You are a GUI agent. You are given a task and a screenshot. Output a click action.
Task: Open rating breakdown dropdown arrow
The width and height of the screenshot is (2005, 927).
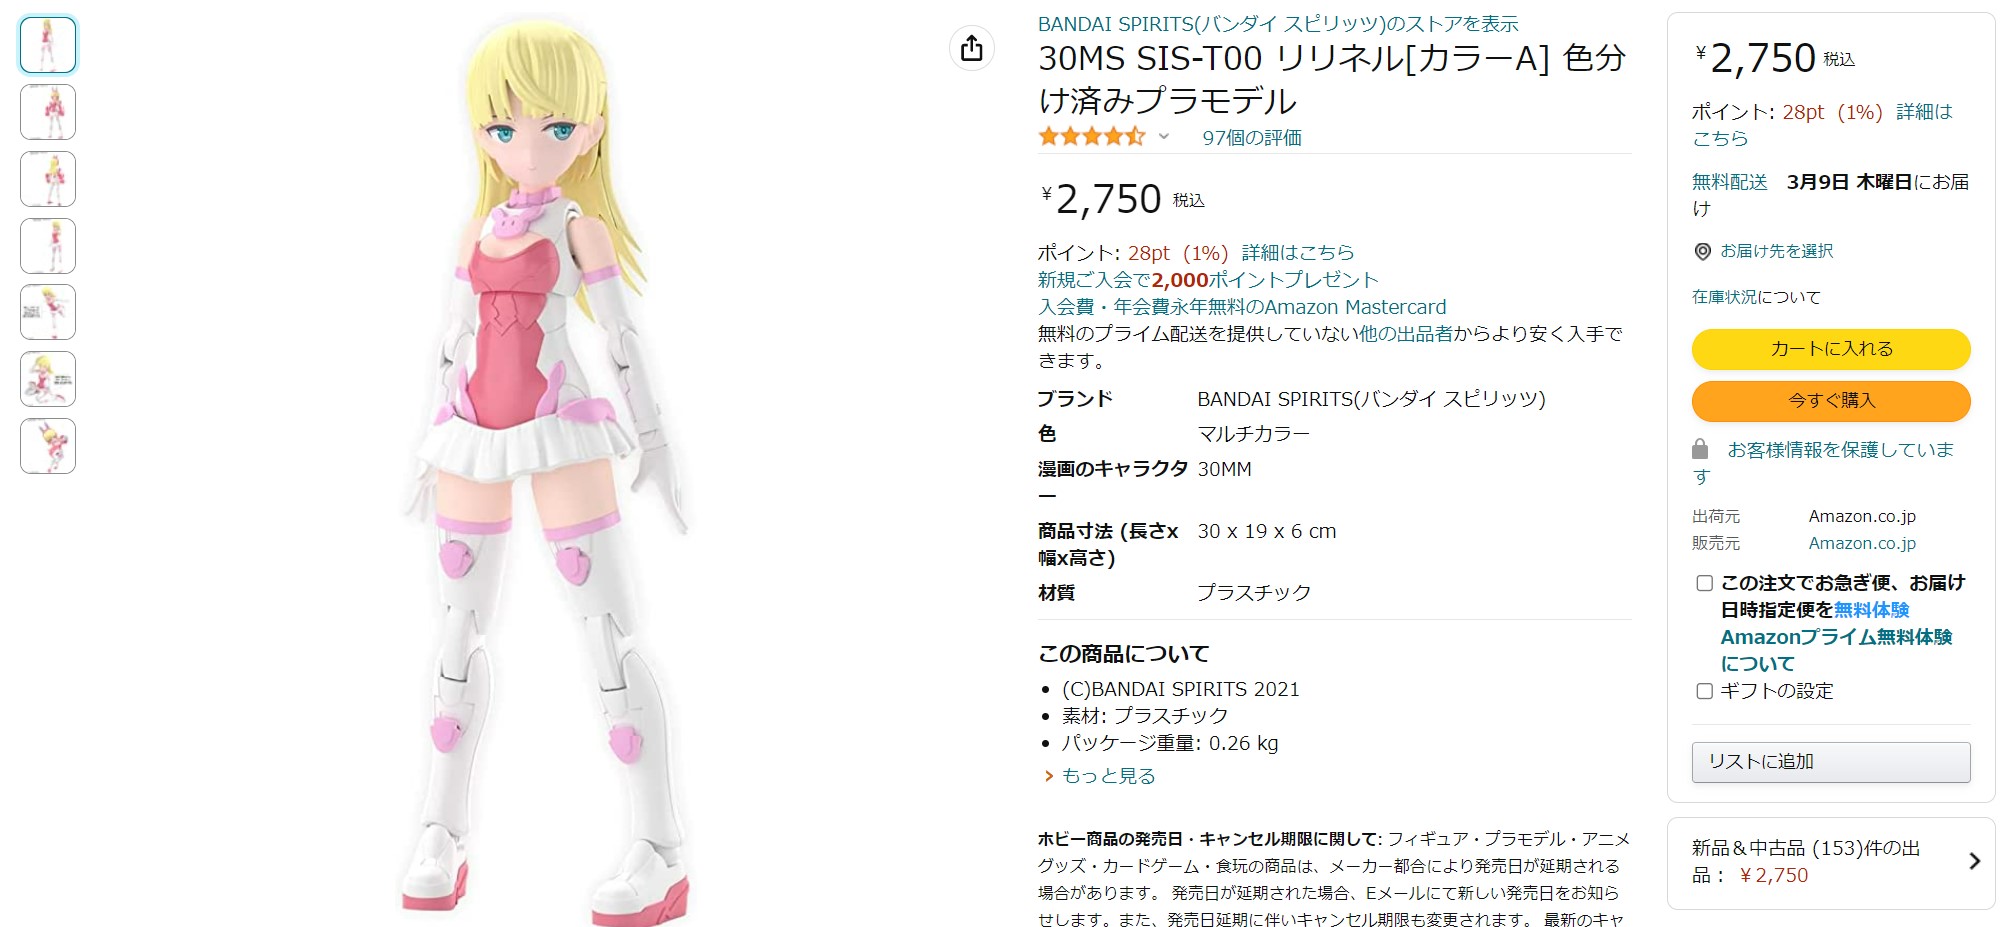tap(1164, 137)
